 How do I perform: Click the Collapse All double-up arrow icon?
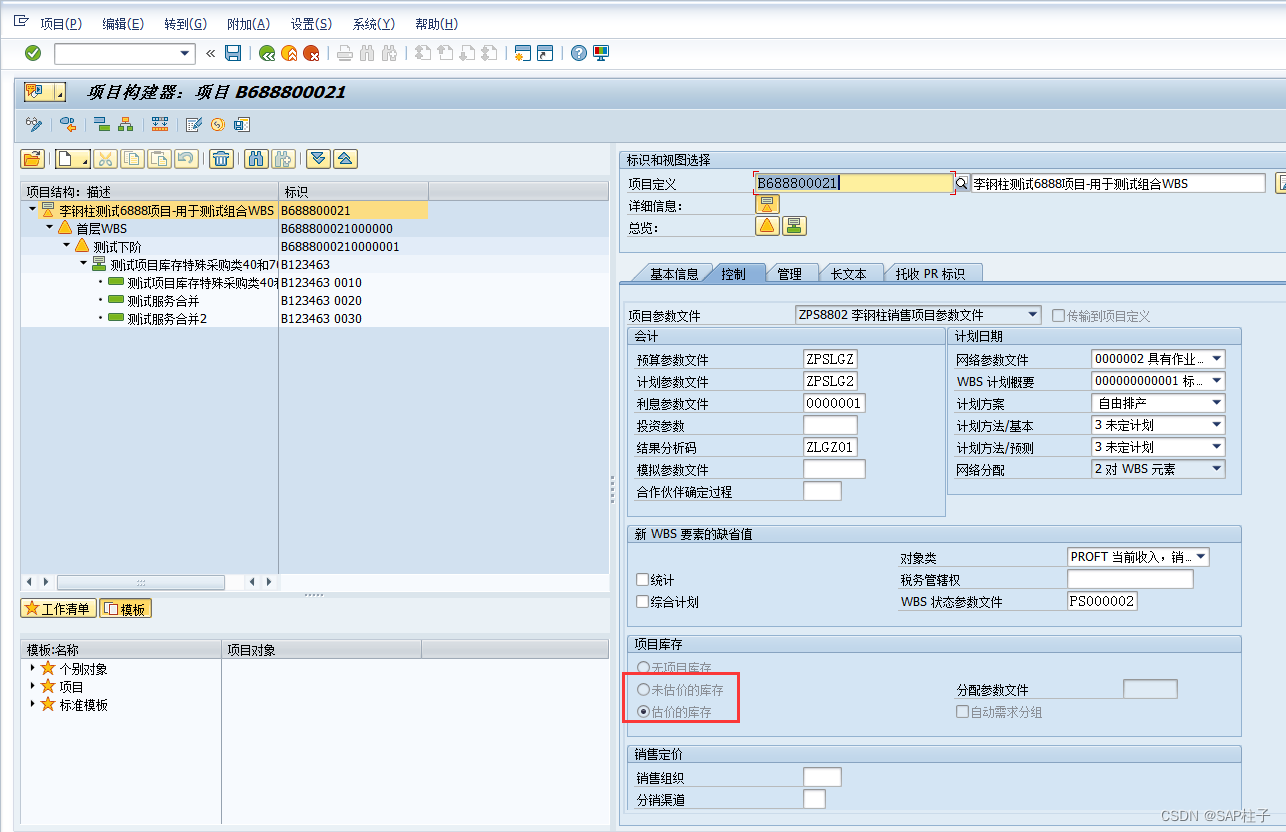345,158
